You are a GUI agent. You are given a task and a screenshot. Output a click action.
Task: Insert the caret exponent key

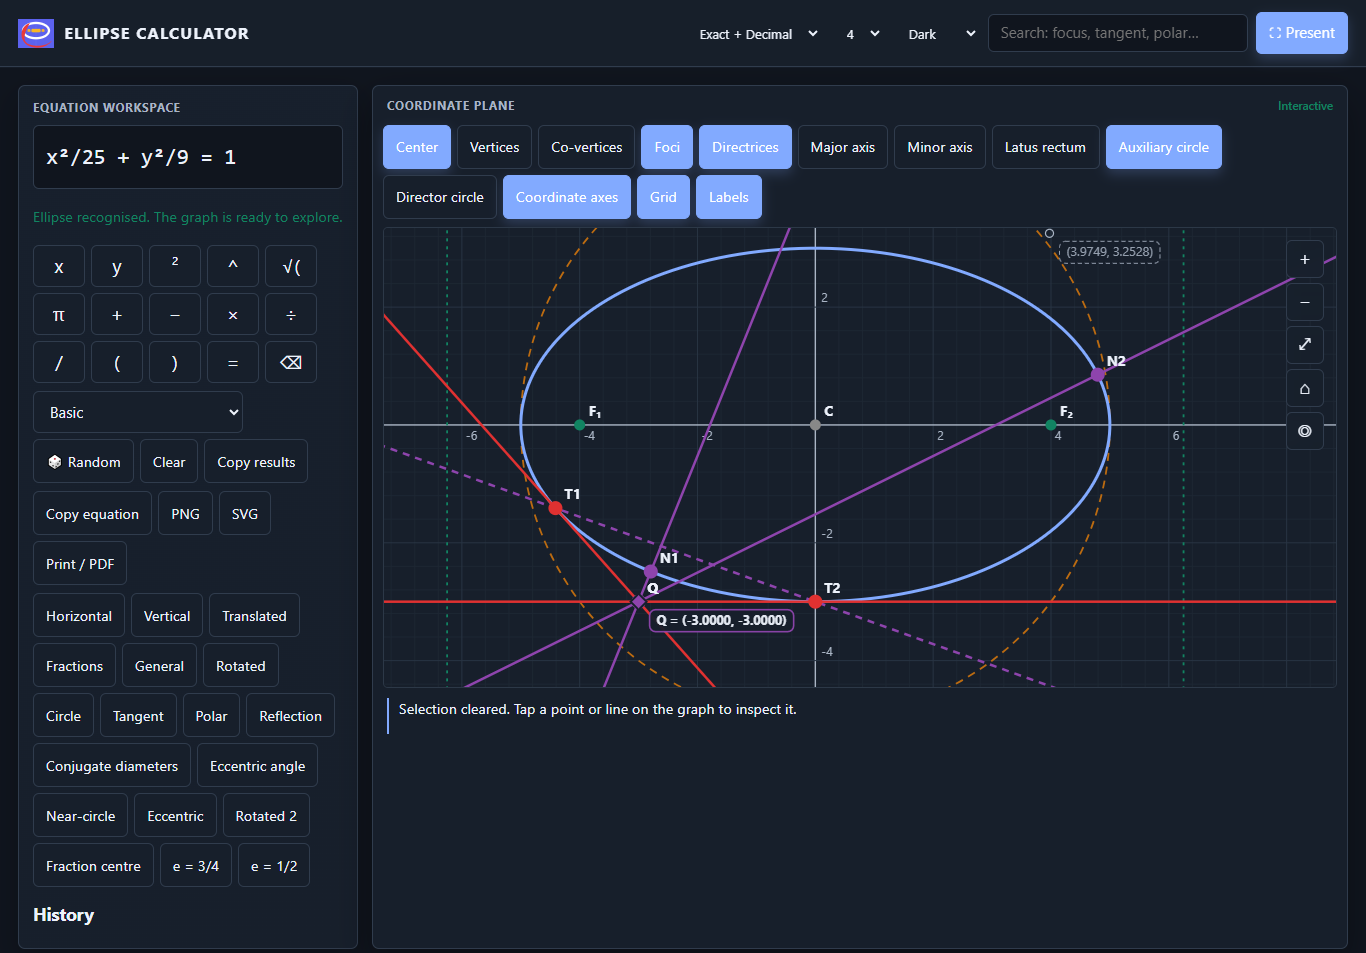(x=233, y=266)
